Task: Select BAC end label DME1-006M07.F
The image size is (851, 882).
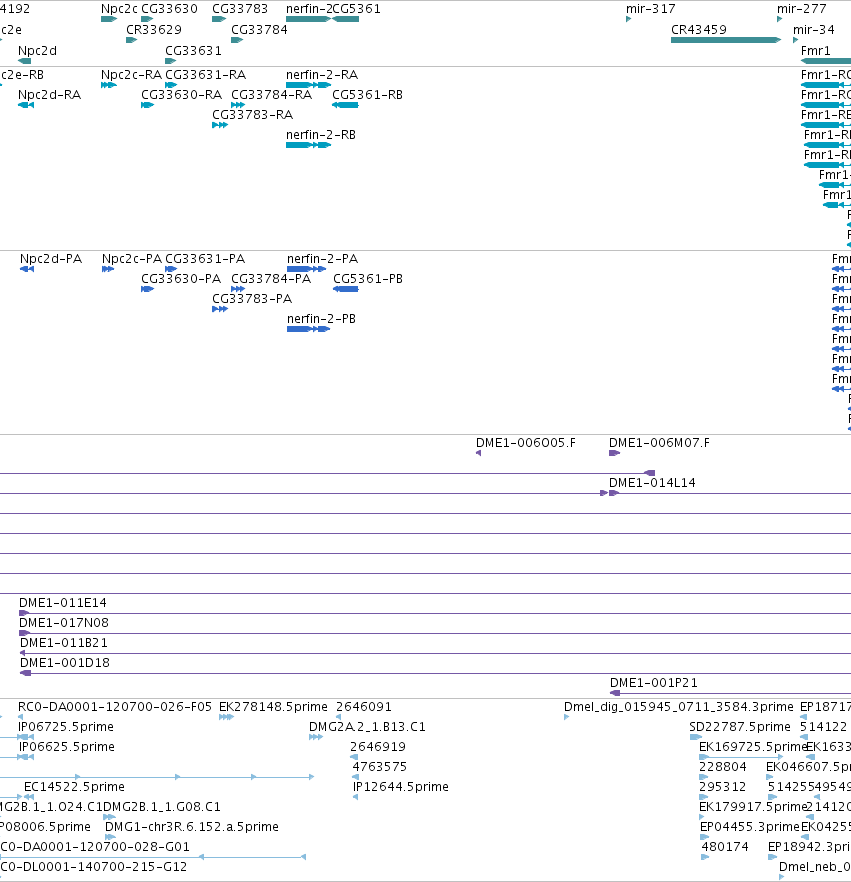Action: (659, 443)
